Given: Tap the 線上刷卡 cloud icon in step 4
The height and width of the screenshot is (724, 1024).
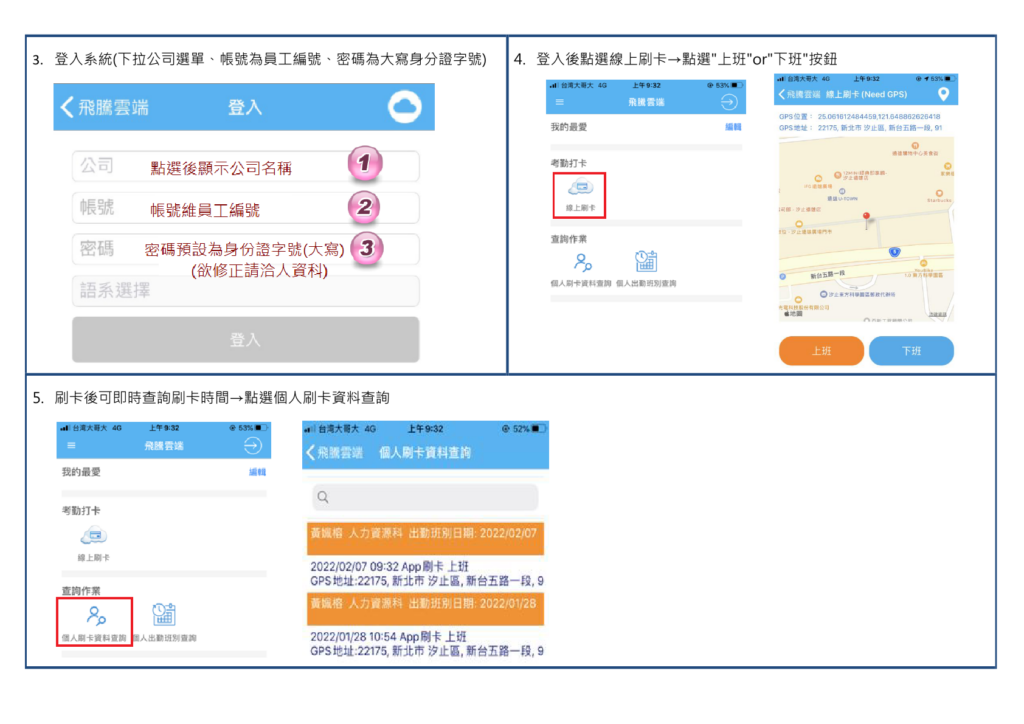Looking at the screenshot, I should pyautogui.click(x=579, y=187).
